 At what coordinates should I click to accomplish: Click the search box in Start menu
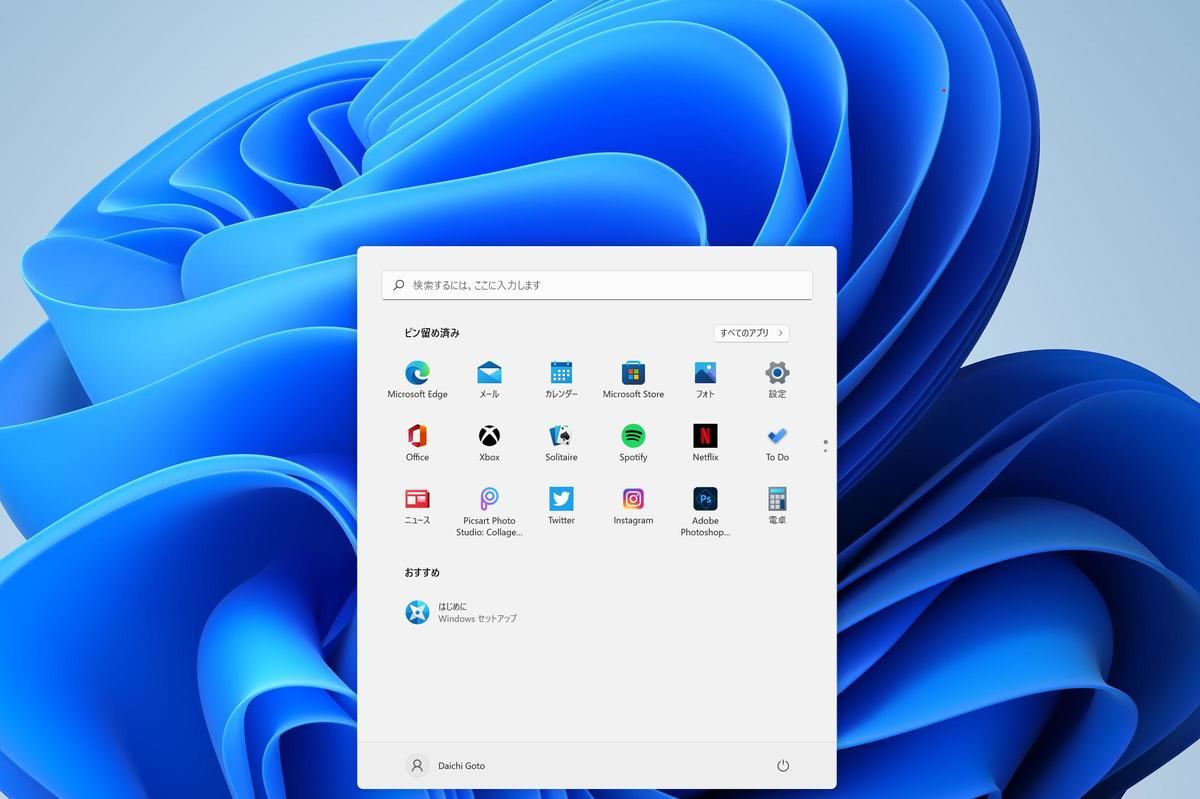point(597,285)
